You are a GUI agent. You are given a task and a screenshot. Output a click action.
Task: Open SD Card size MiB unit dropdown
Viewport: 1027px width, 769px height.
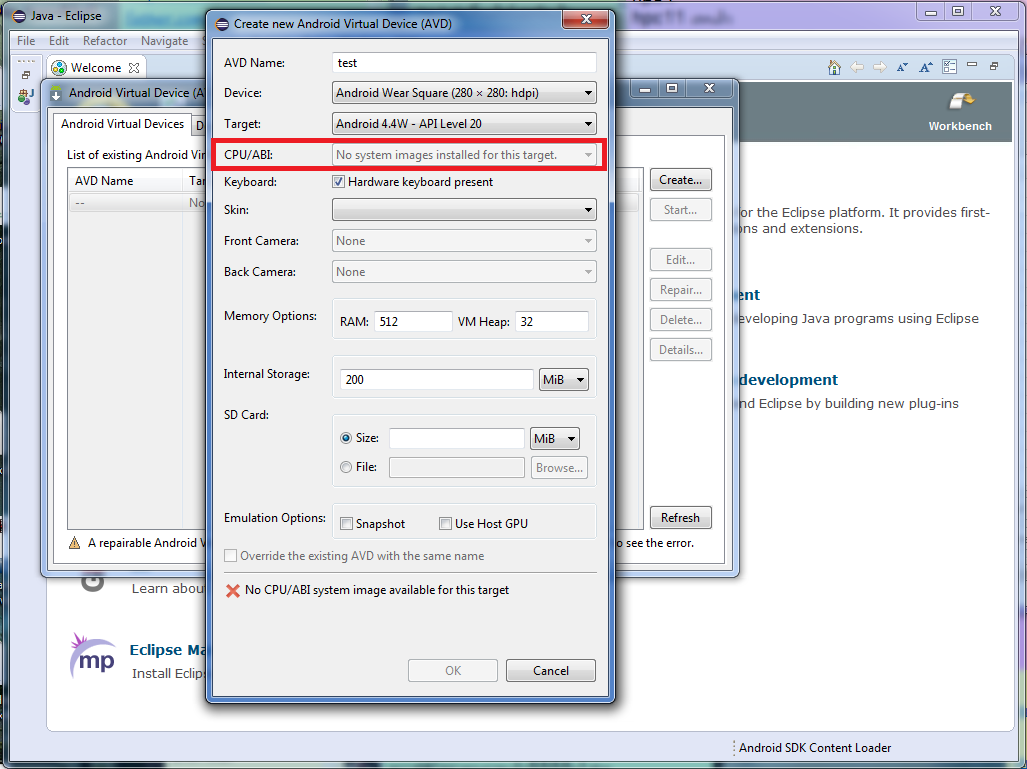click(x=554, y=439)
